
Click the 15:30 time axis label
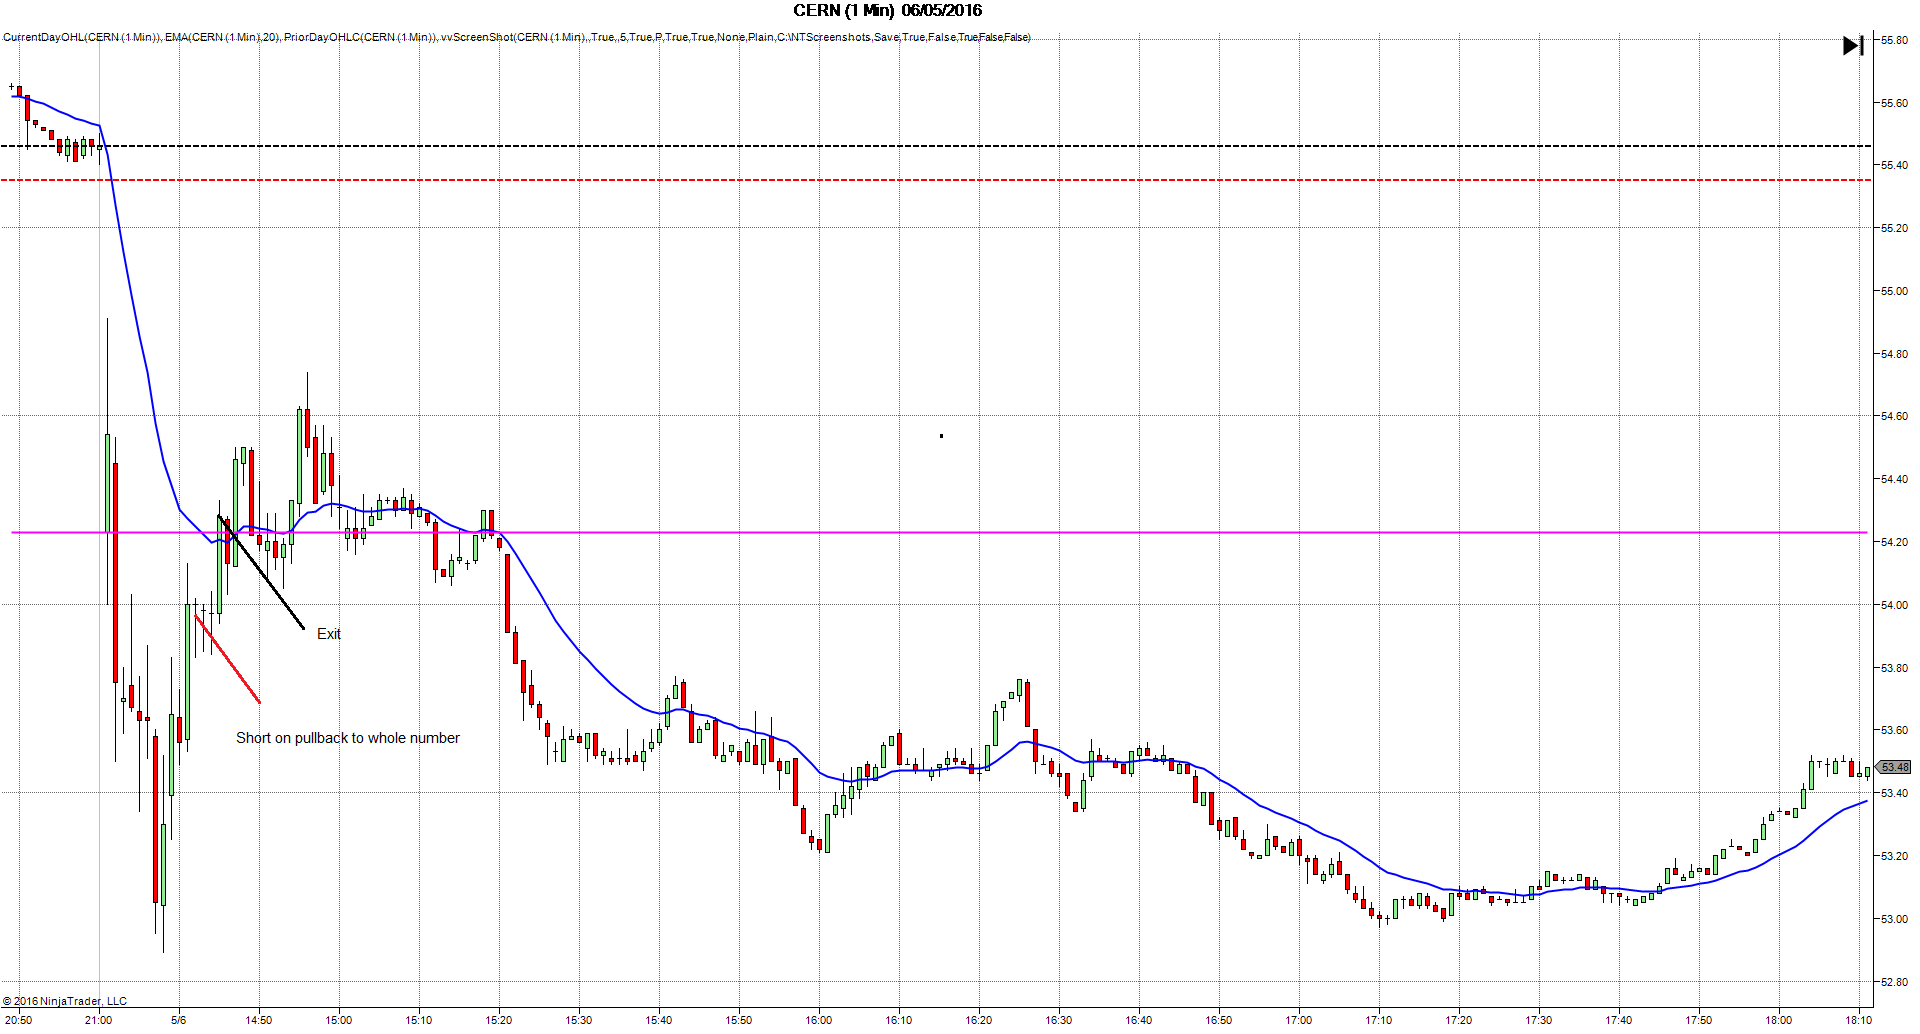pyautogui.click(x=578, y=1020)
